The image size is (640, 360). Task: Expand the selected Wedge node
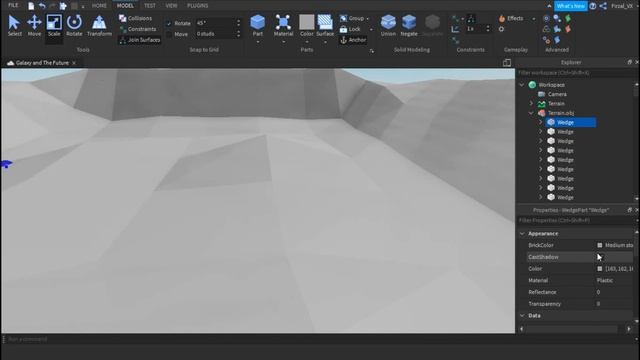[x=540, y=122]
